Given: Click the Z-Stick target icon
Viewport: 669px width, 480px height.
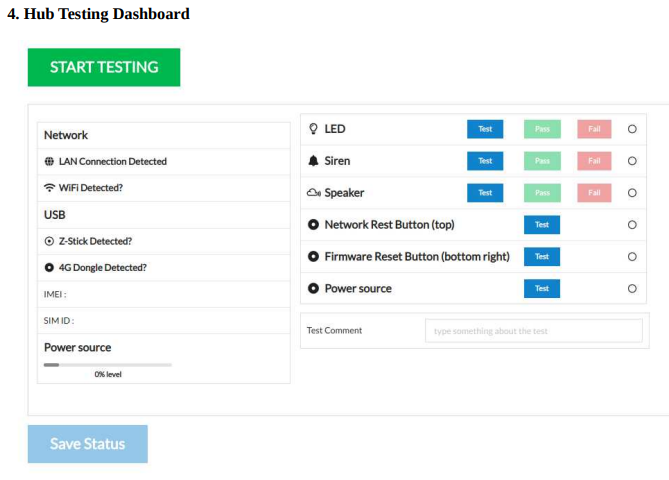Looking at the screenshot, I should (x=49, y=241).
